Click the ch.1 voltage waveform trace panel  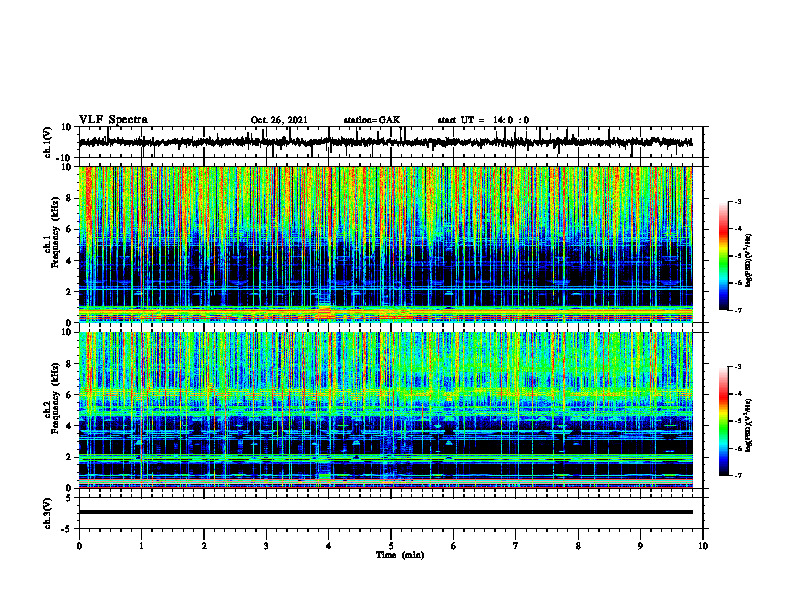[x=391, y=142]
